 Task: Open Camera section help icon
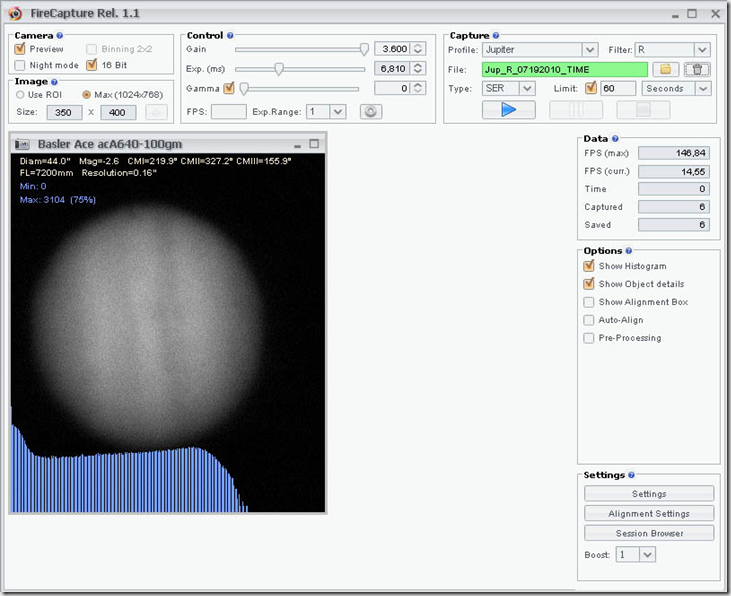click(60, 35)
